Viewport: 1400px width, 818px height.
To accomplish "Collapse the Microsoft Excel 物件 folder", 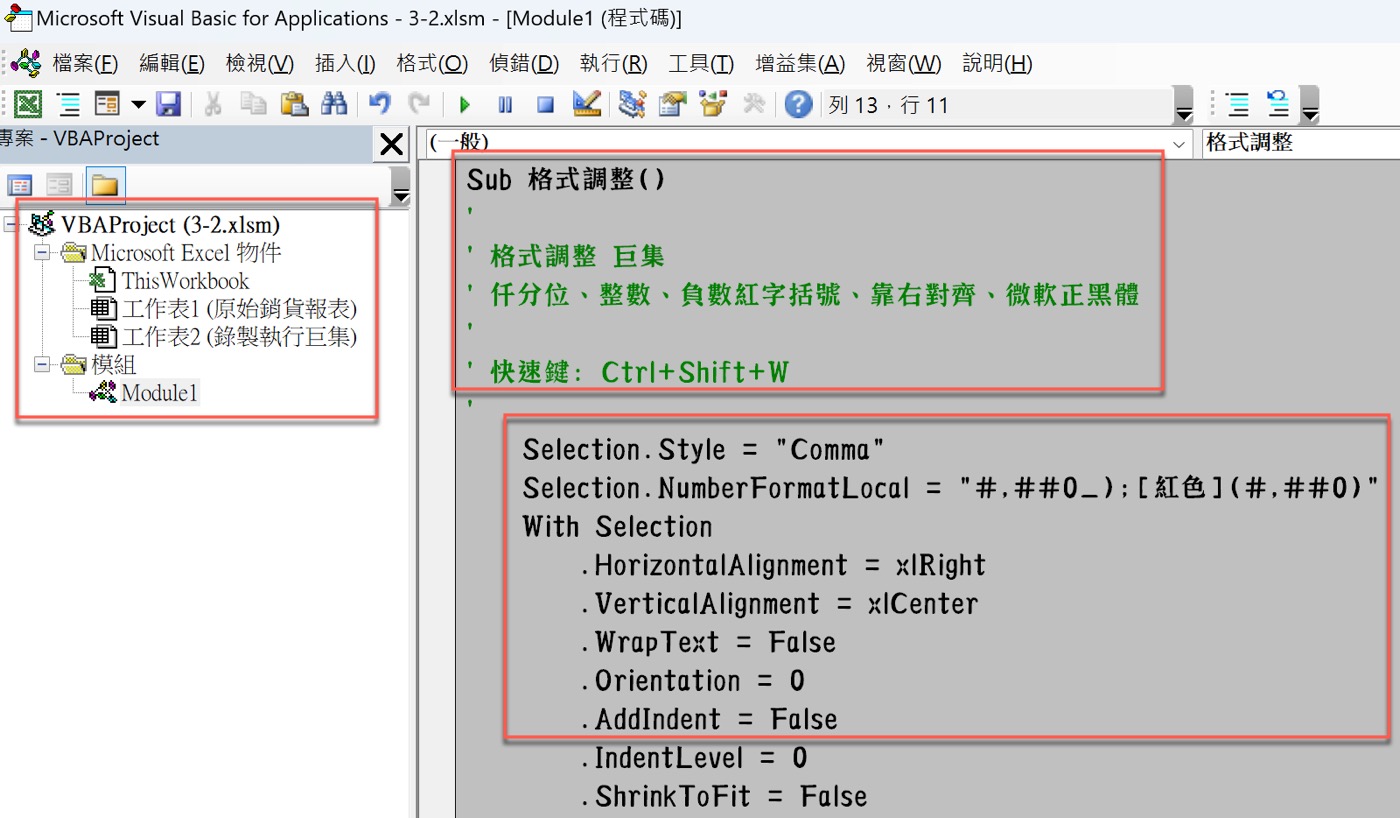I will (x=41, y=252).
